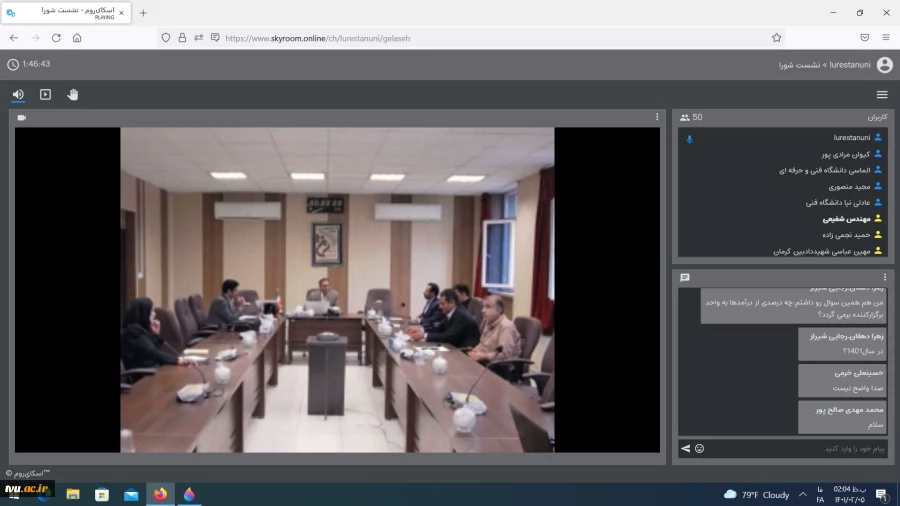Click chat message from حسینعلی خرمی
This screenshot has width=900, height=506.
842,380
